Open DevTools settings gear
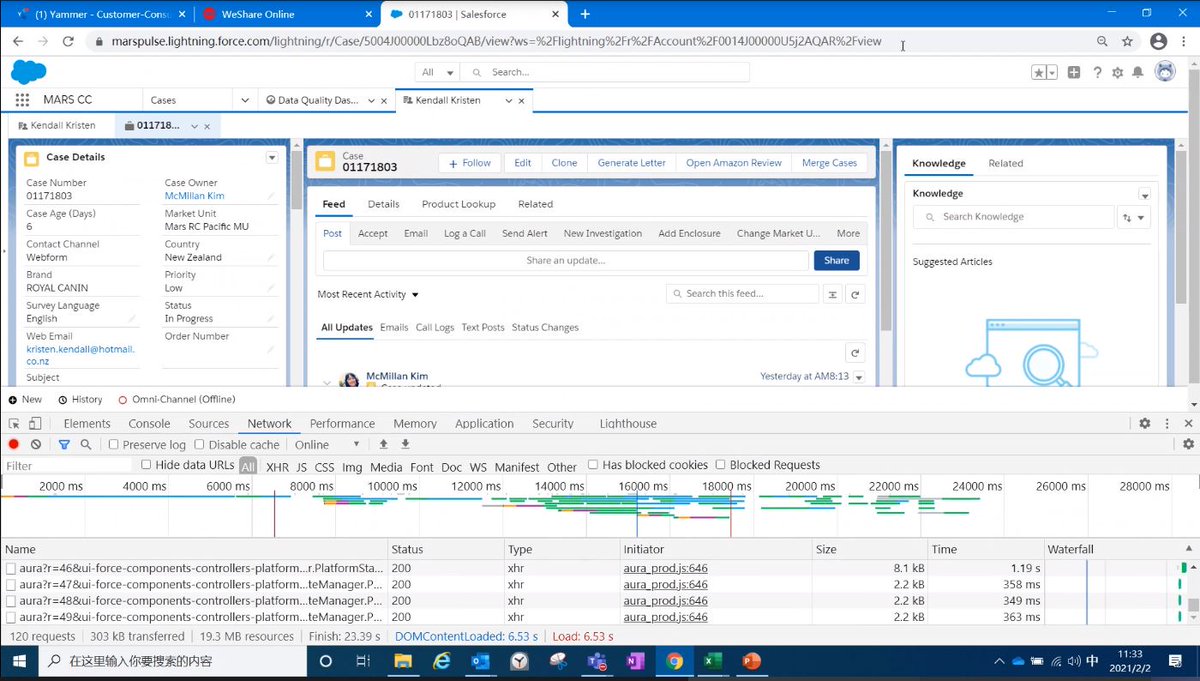This screenshot has height=681, width=1200. click(1145, 424)
